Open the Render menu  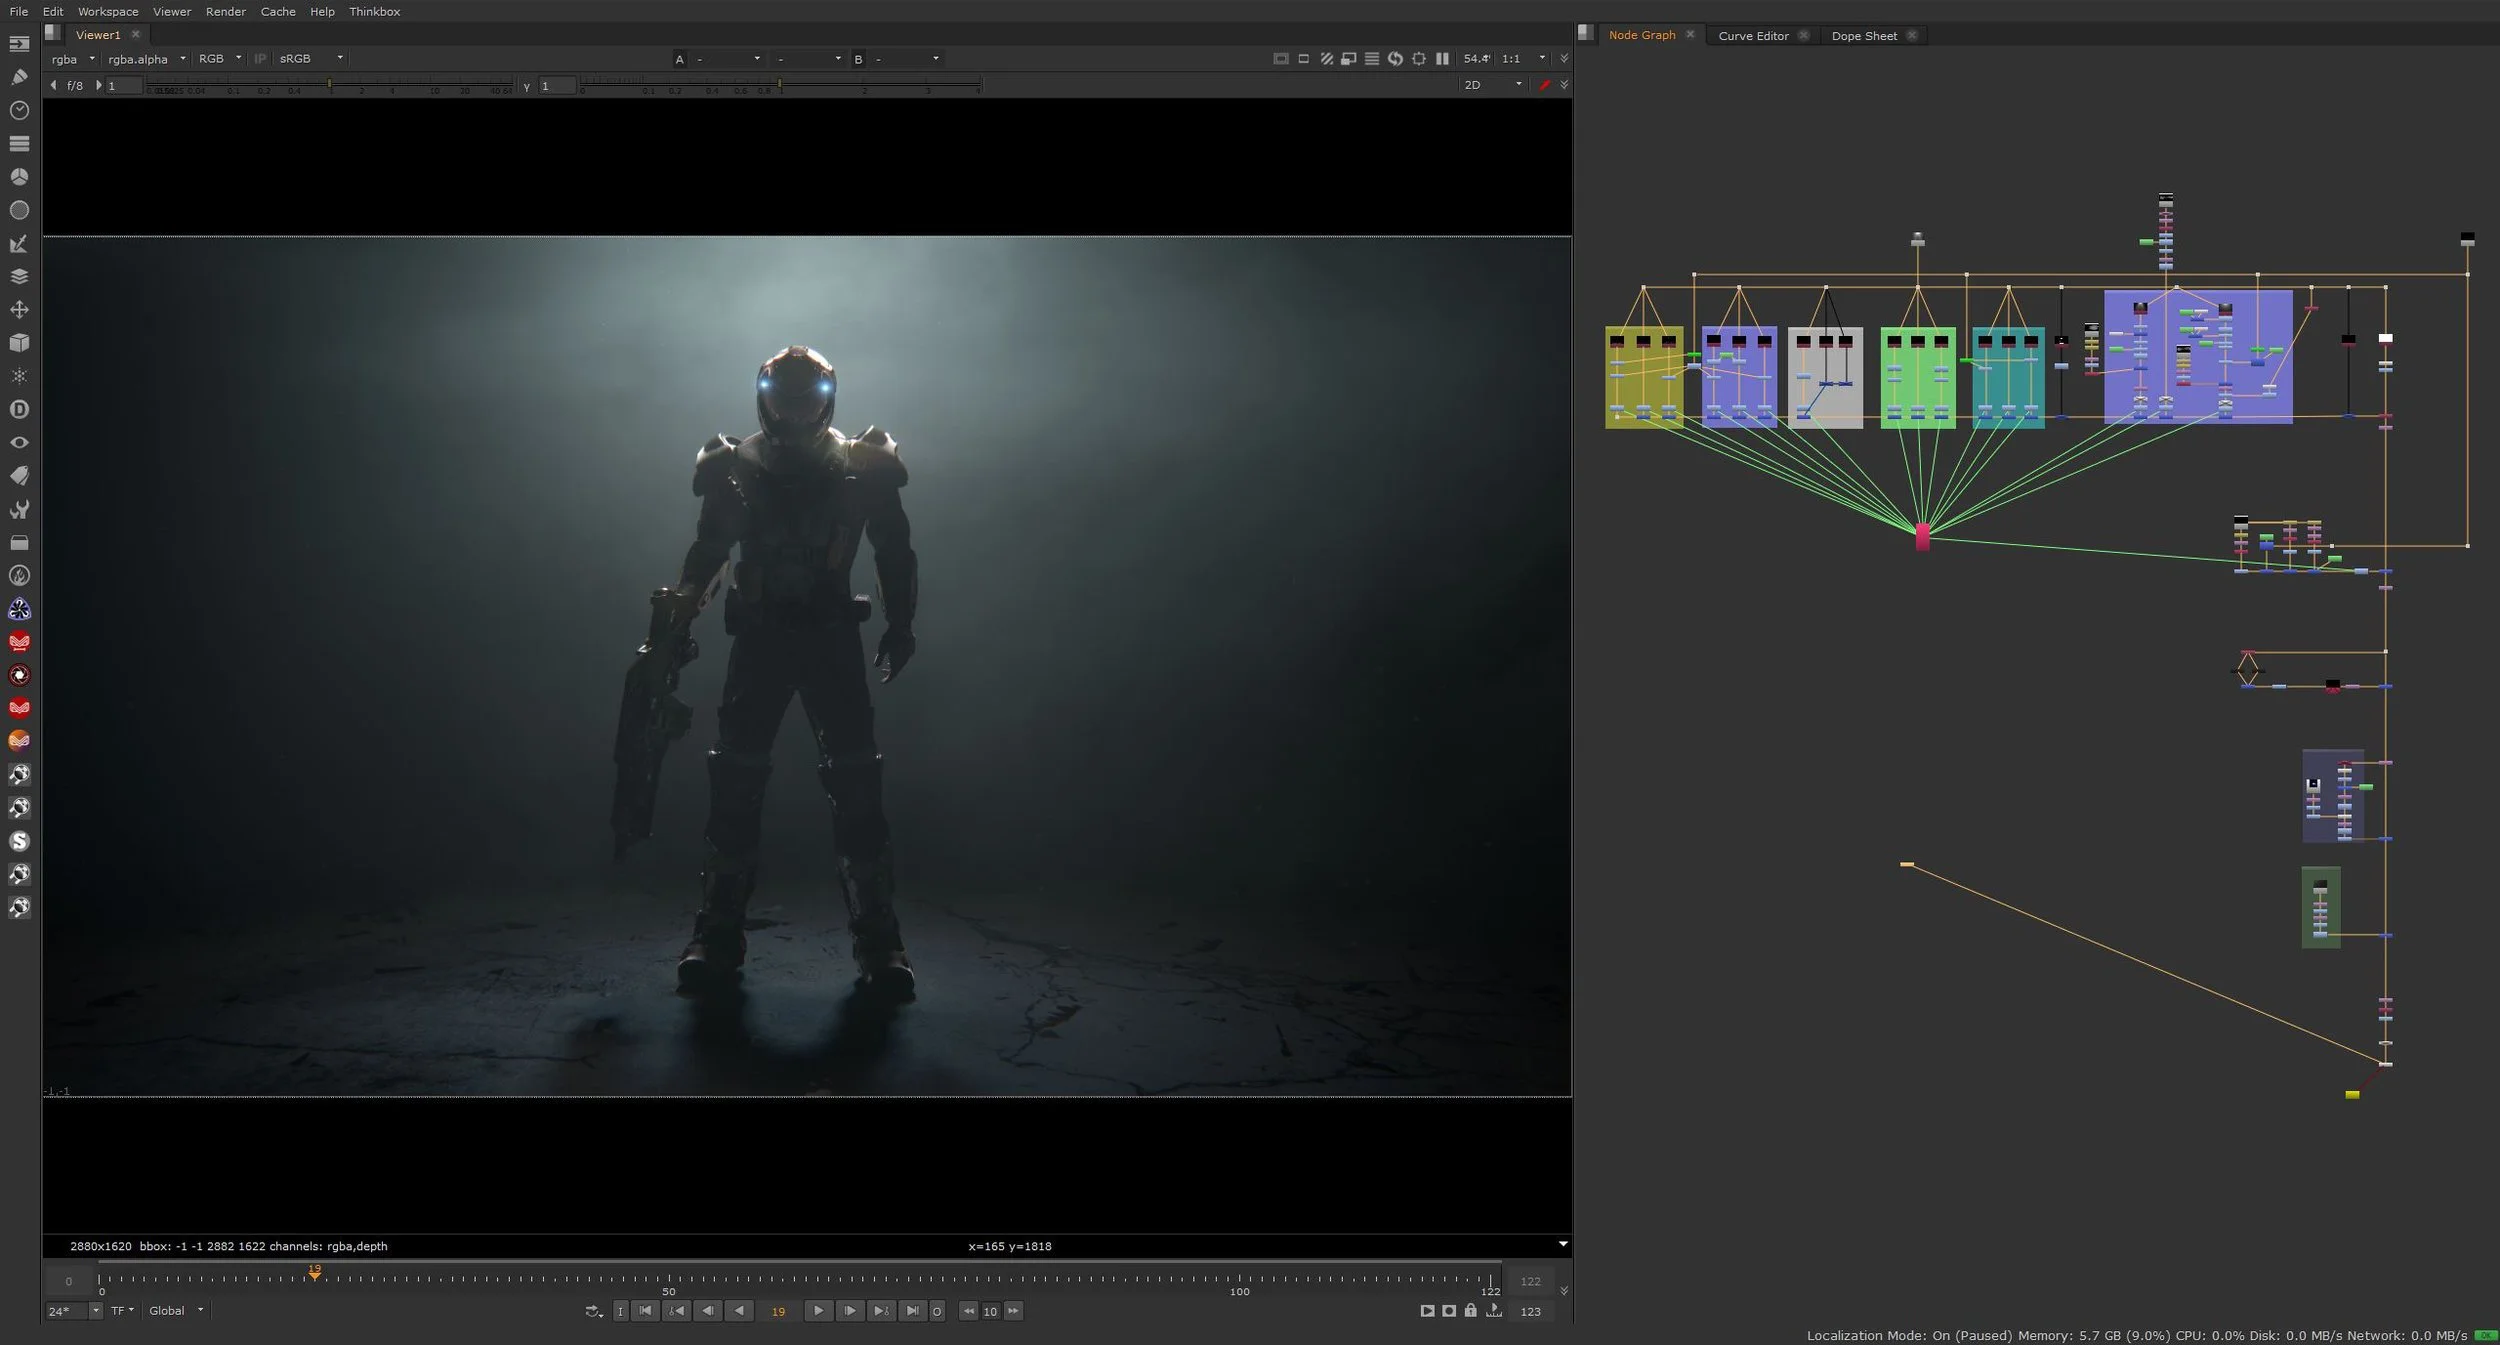(x=225, y=12)
